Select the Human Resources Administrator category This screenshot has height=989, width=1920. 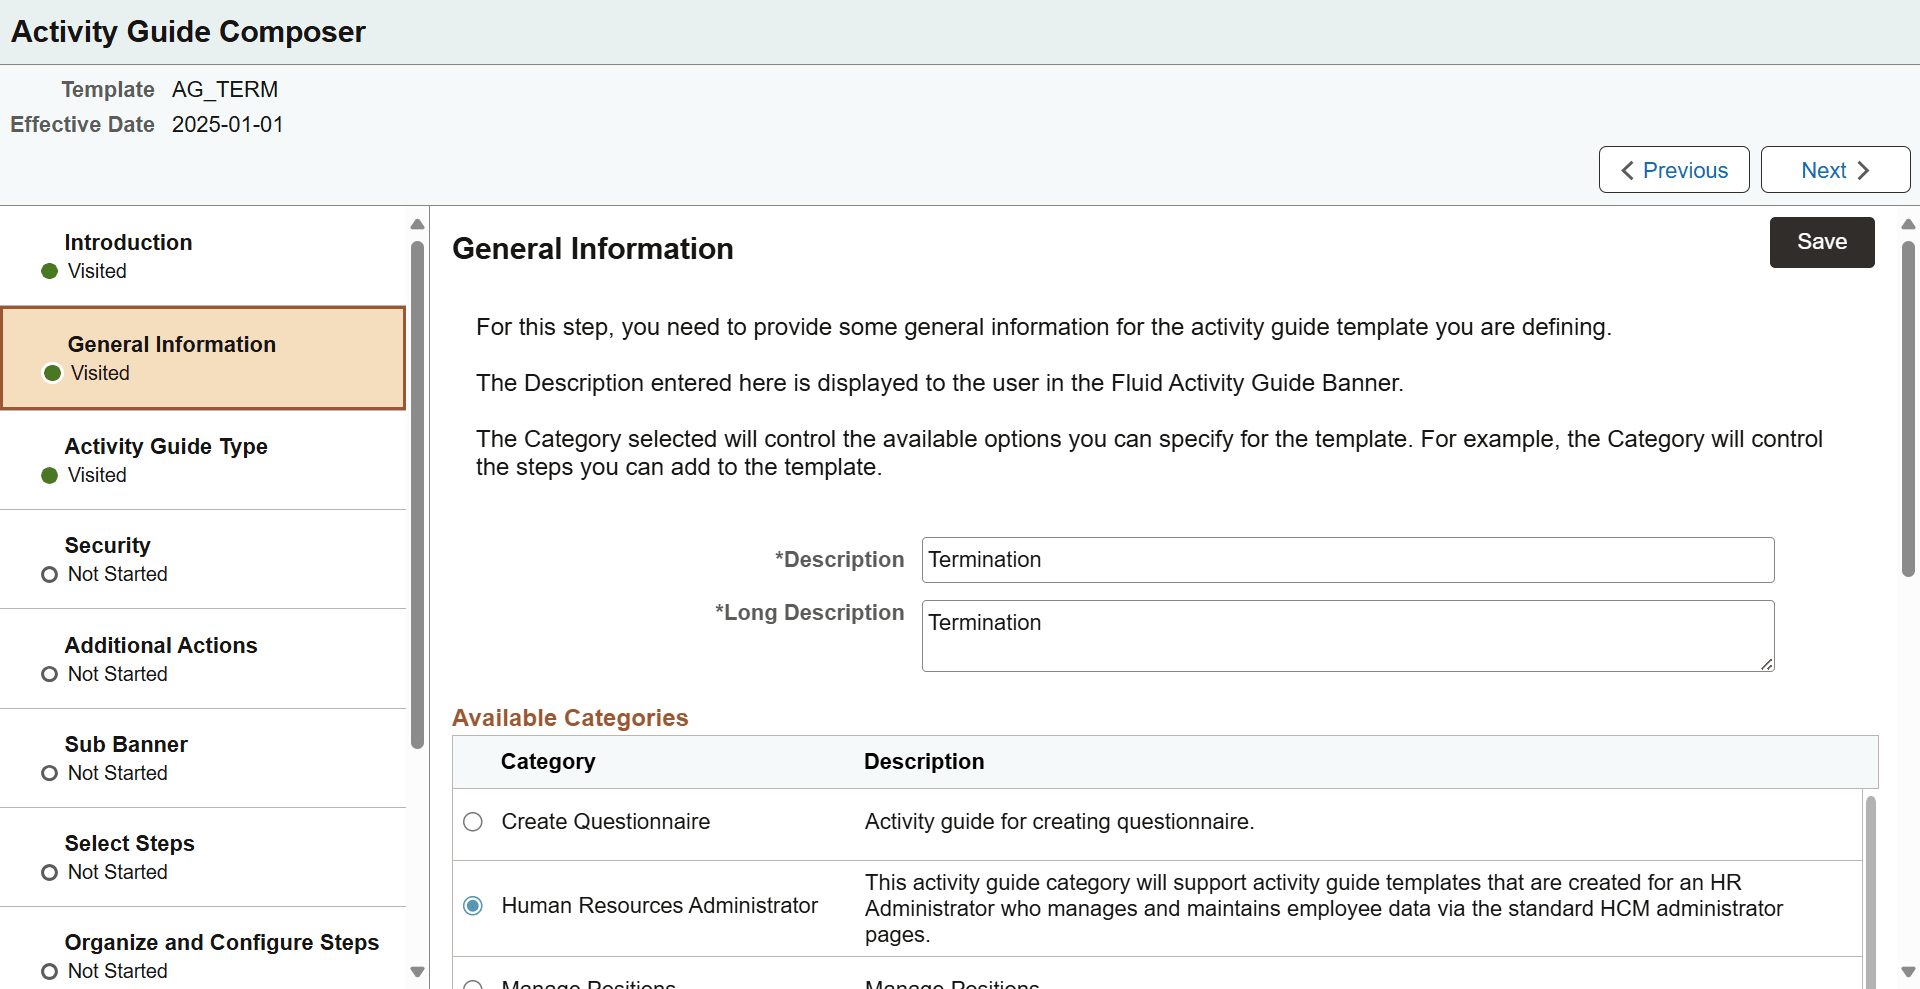click(472, 906)
